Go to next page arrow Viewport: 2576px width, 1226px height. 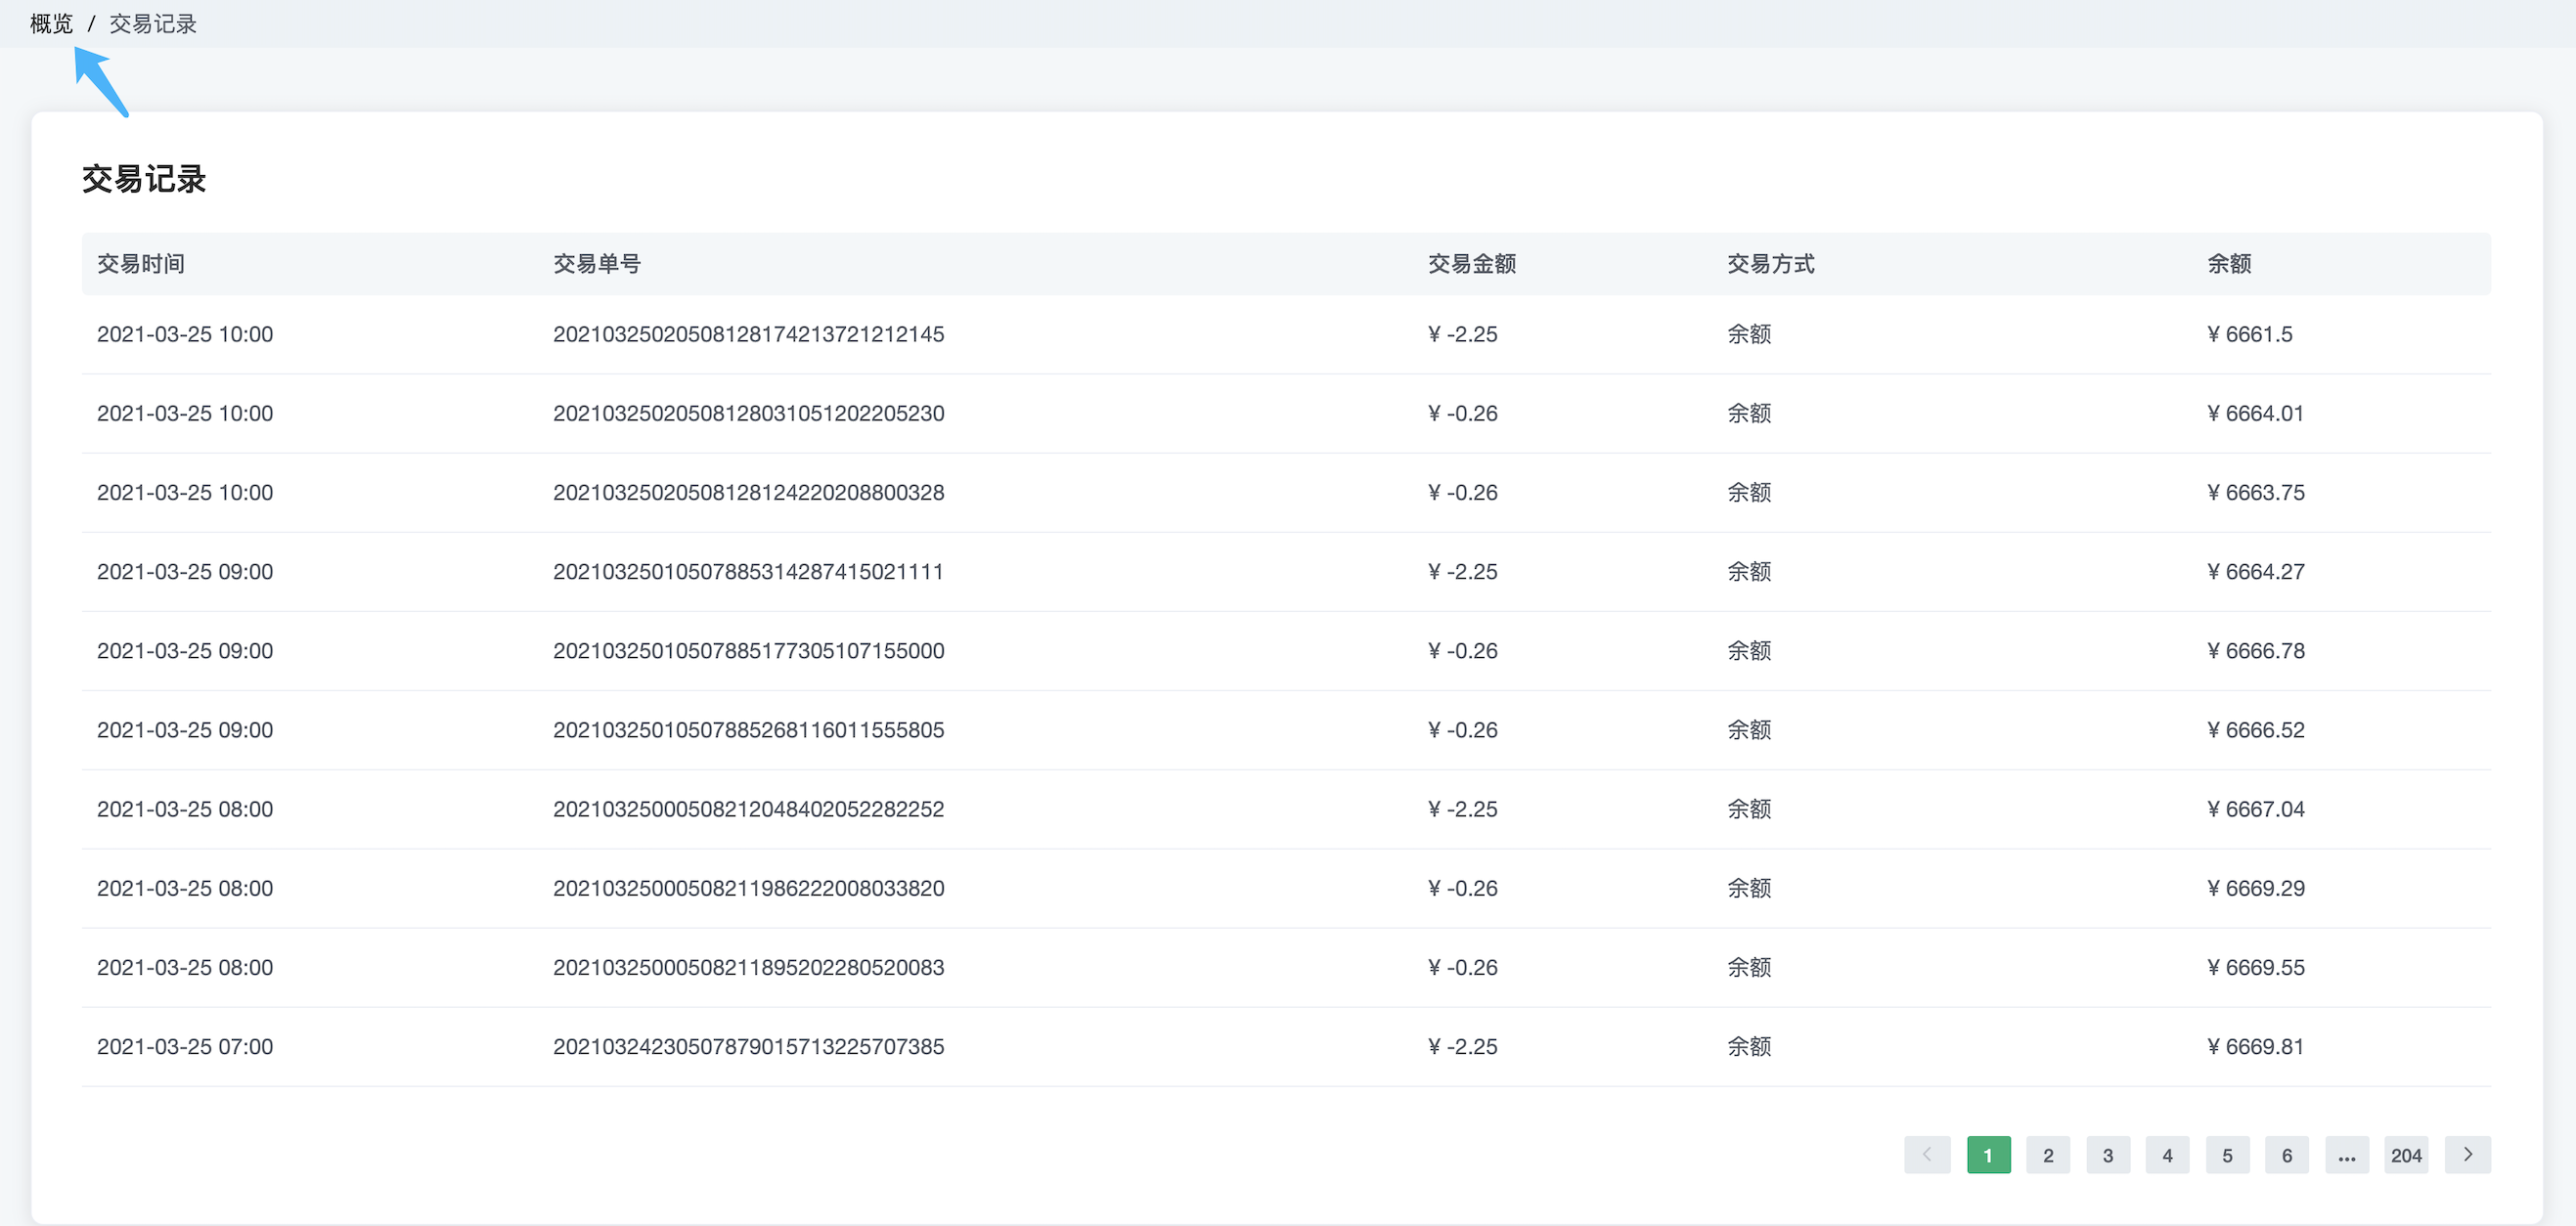[x=2467, y=1155]
